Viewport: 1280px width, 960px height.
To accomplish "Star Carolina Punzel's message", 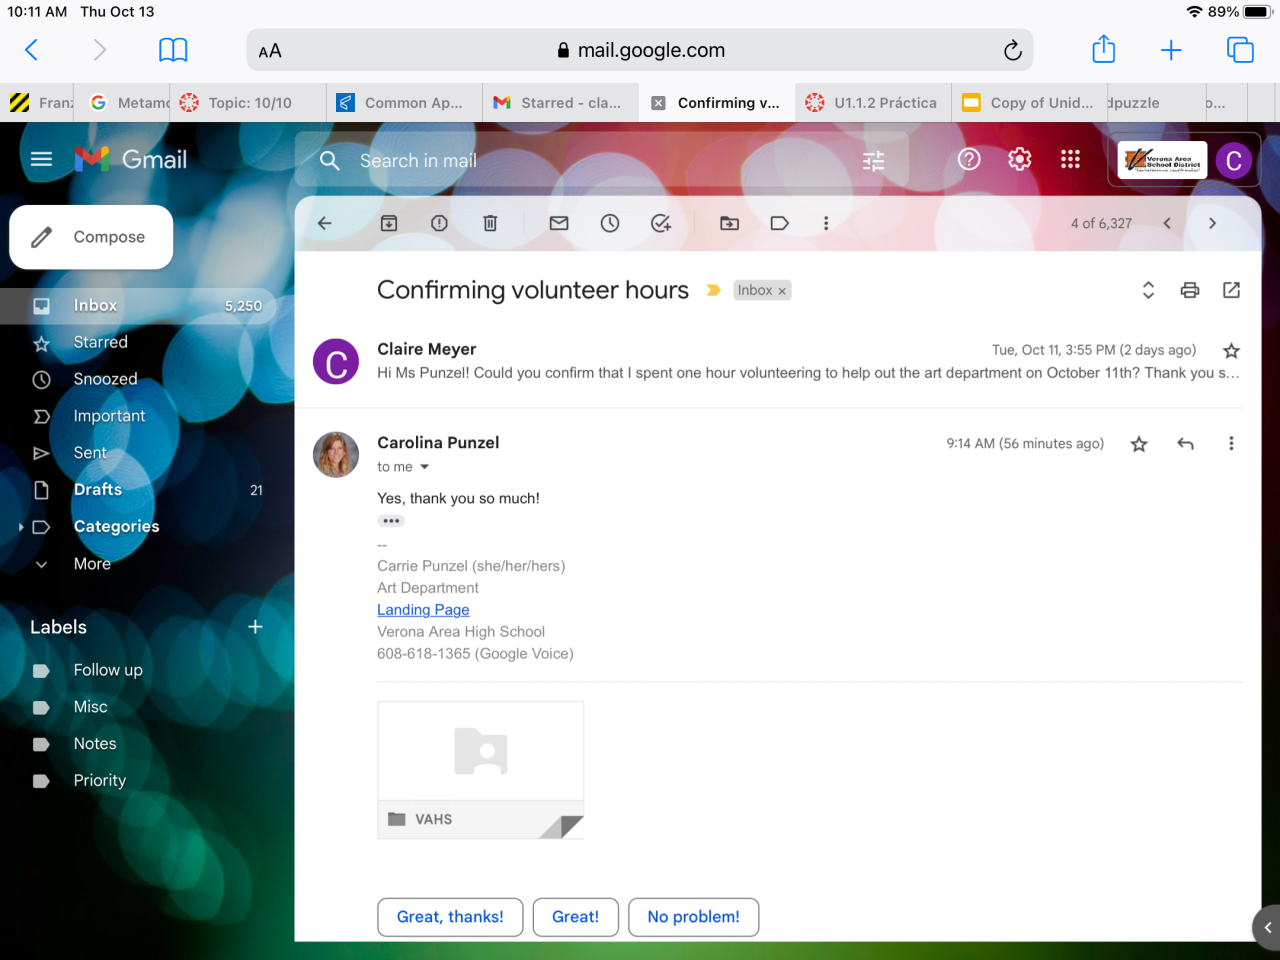I will click(1139, 444).
